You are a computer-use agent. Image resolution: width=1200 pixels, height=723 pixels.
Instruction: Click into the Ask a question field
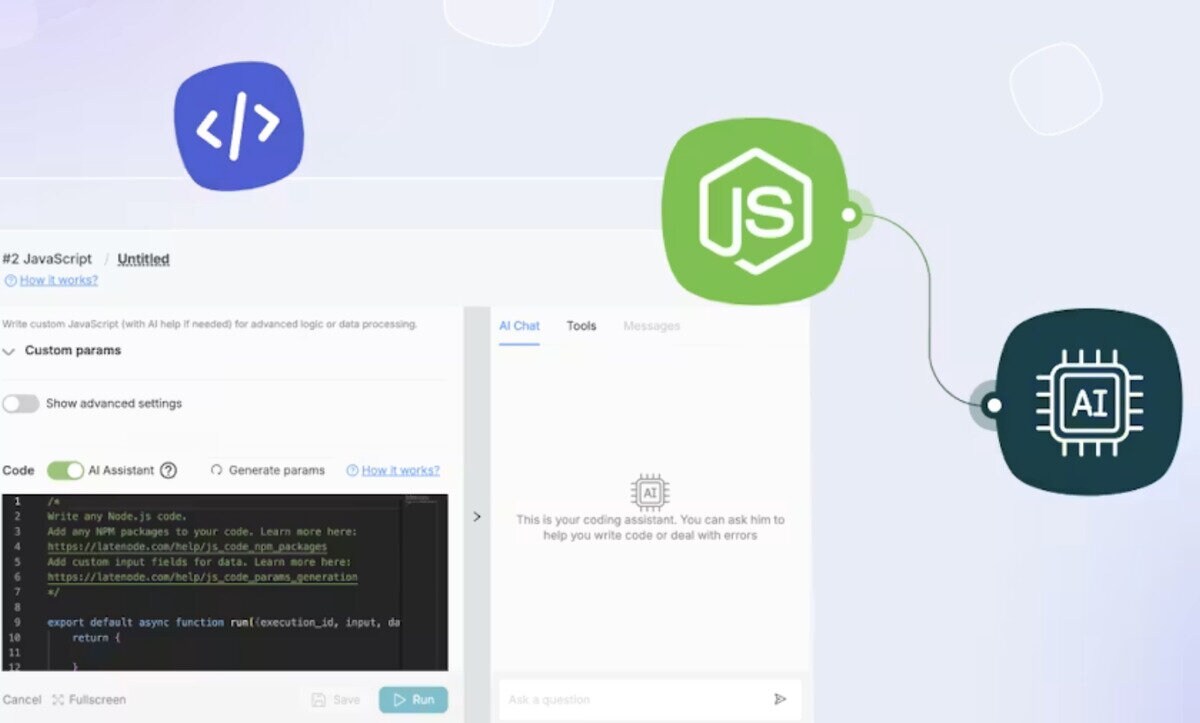[650, 700]
